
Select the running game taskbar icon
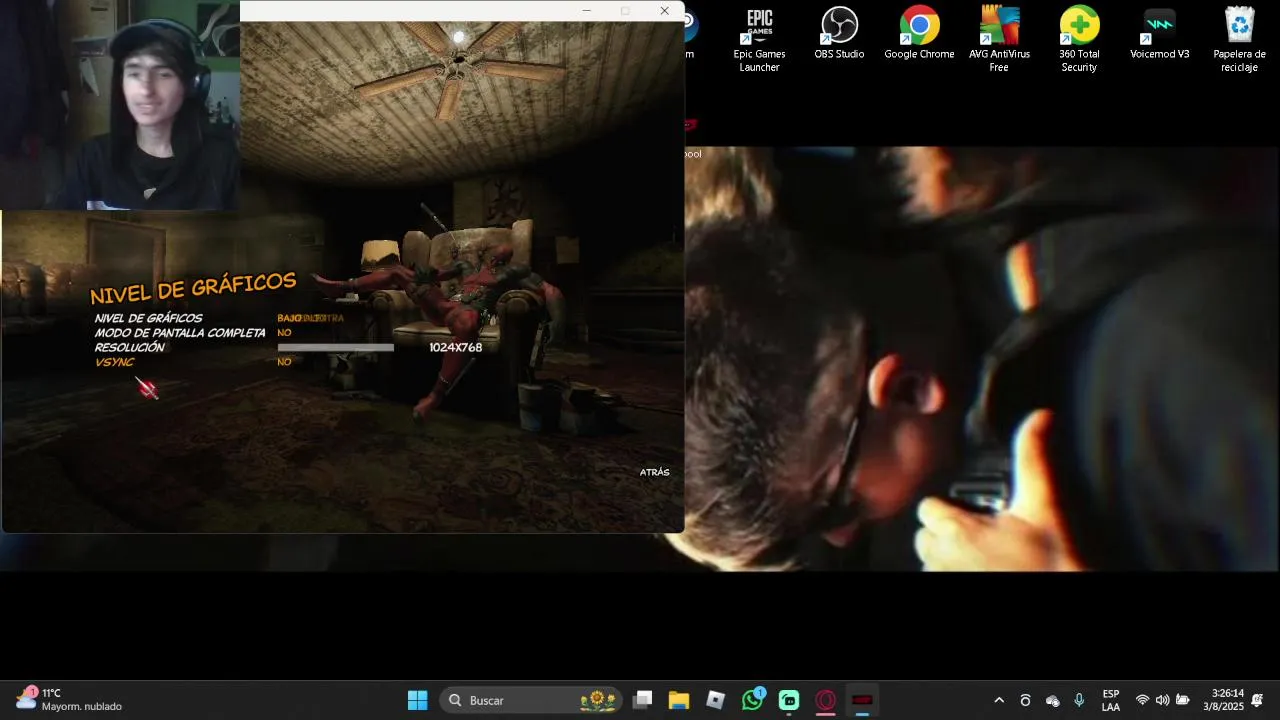tap(862, 700)
